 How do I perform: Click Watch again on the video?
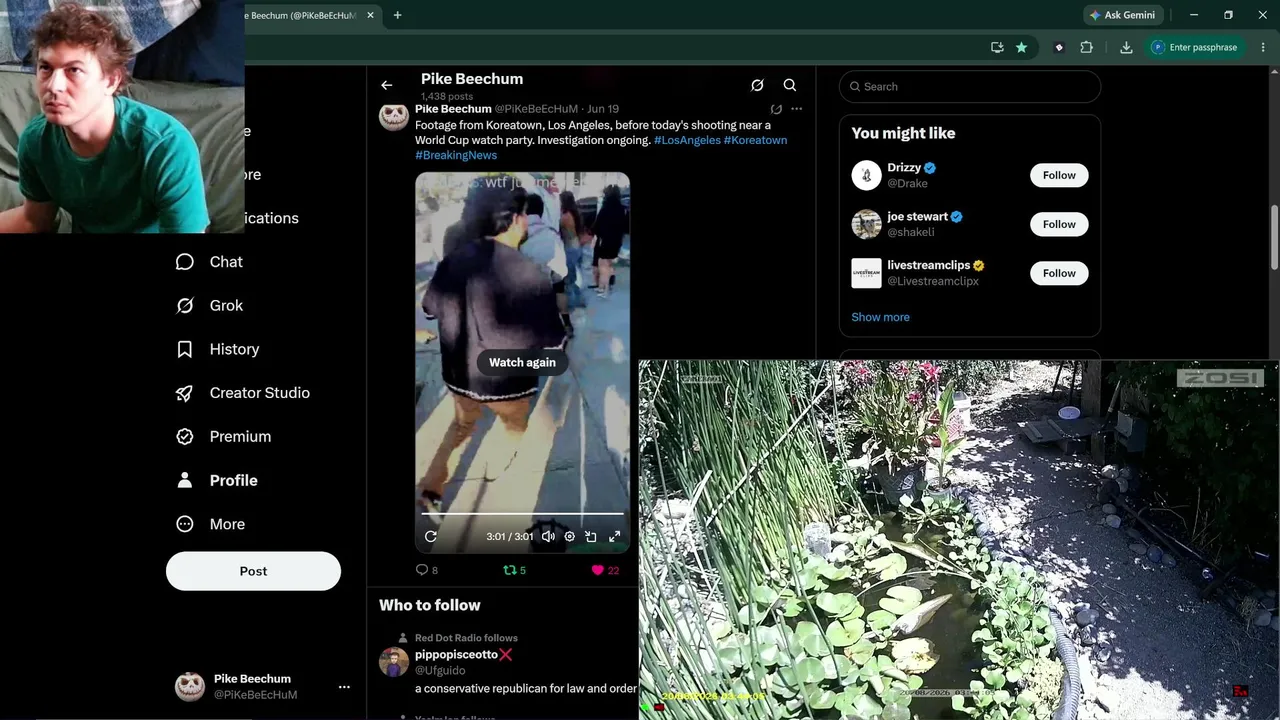(522, 362)
